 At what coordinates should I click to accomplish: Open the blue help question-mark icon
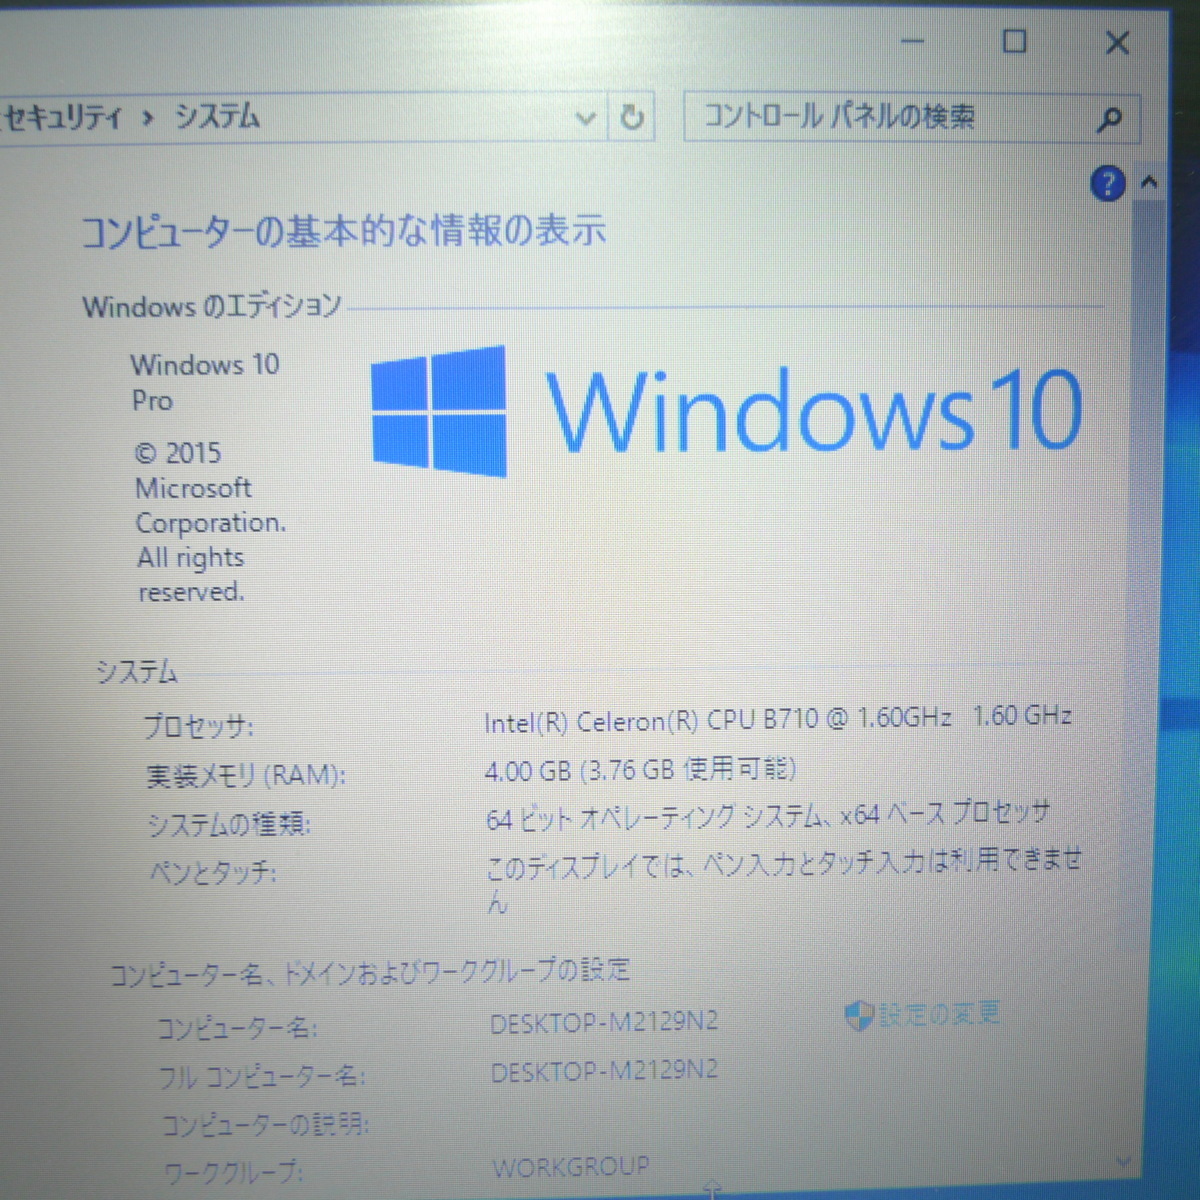(1108, 184)
